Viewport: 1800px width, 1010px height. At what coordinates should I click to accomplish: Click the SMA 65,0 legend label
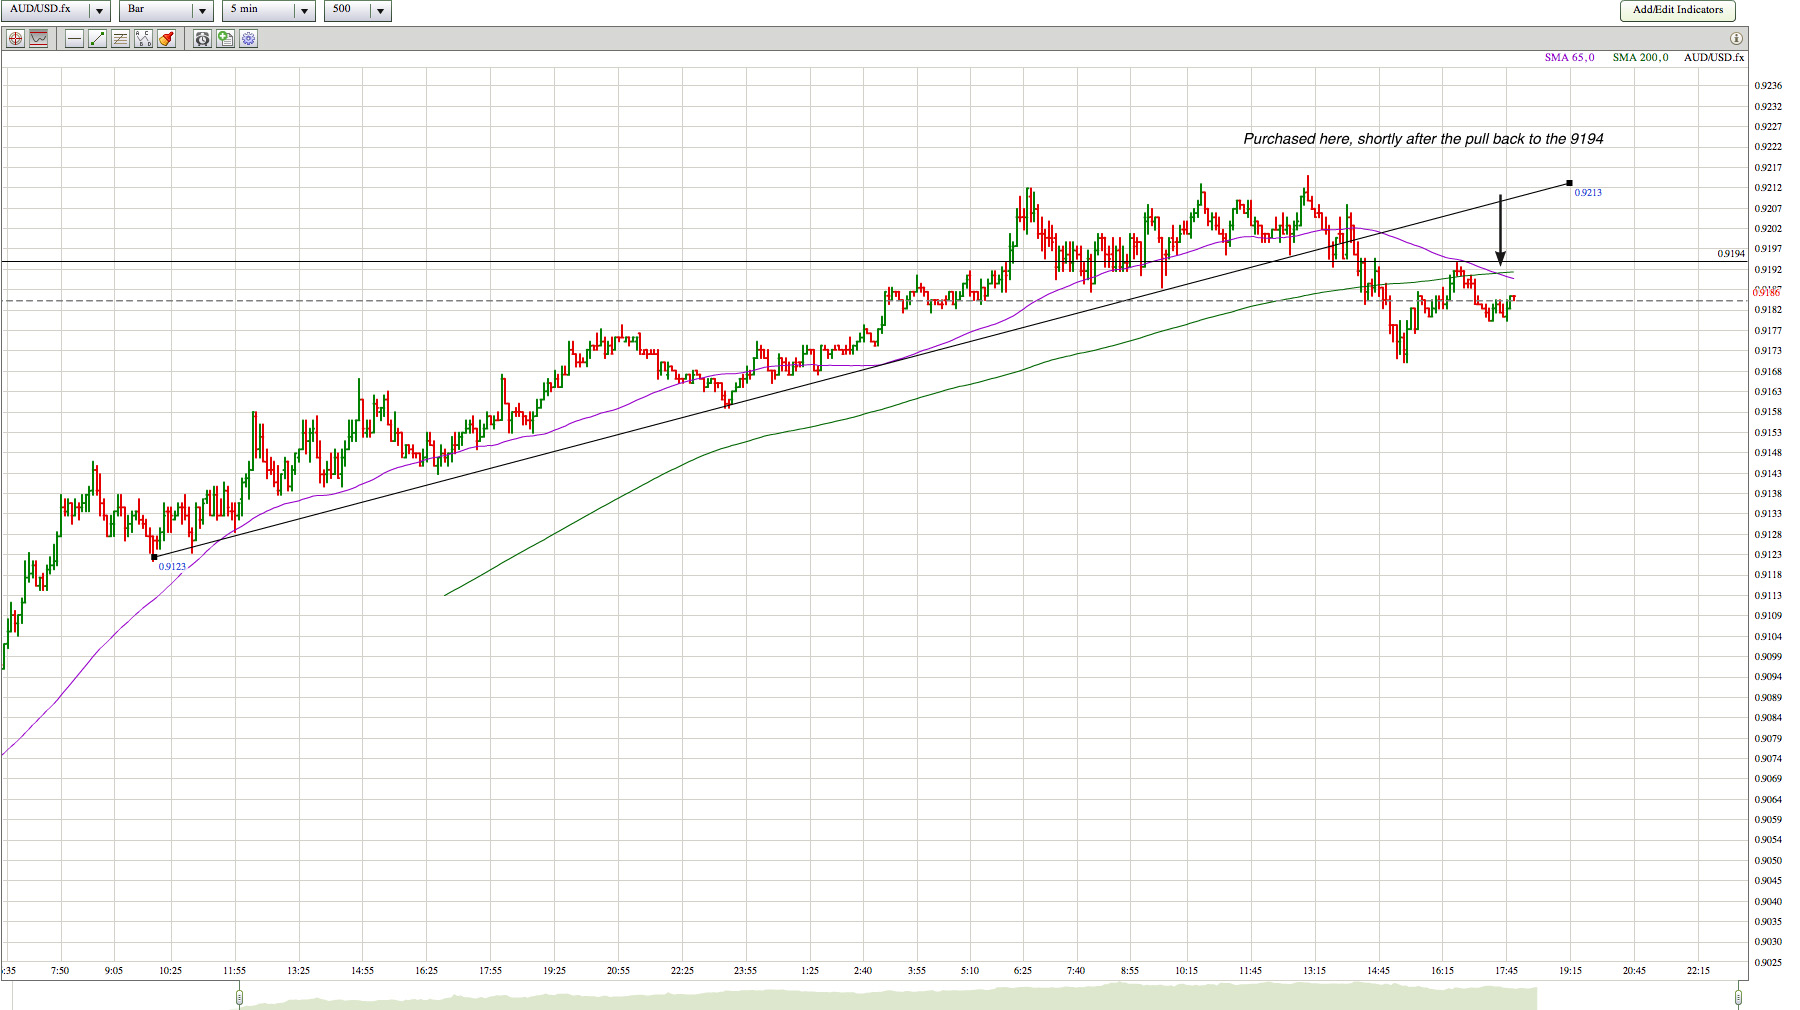pos(1569,58)
